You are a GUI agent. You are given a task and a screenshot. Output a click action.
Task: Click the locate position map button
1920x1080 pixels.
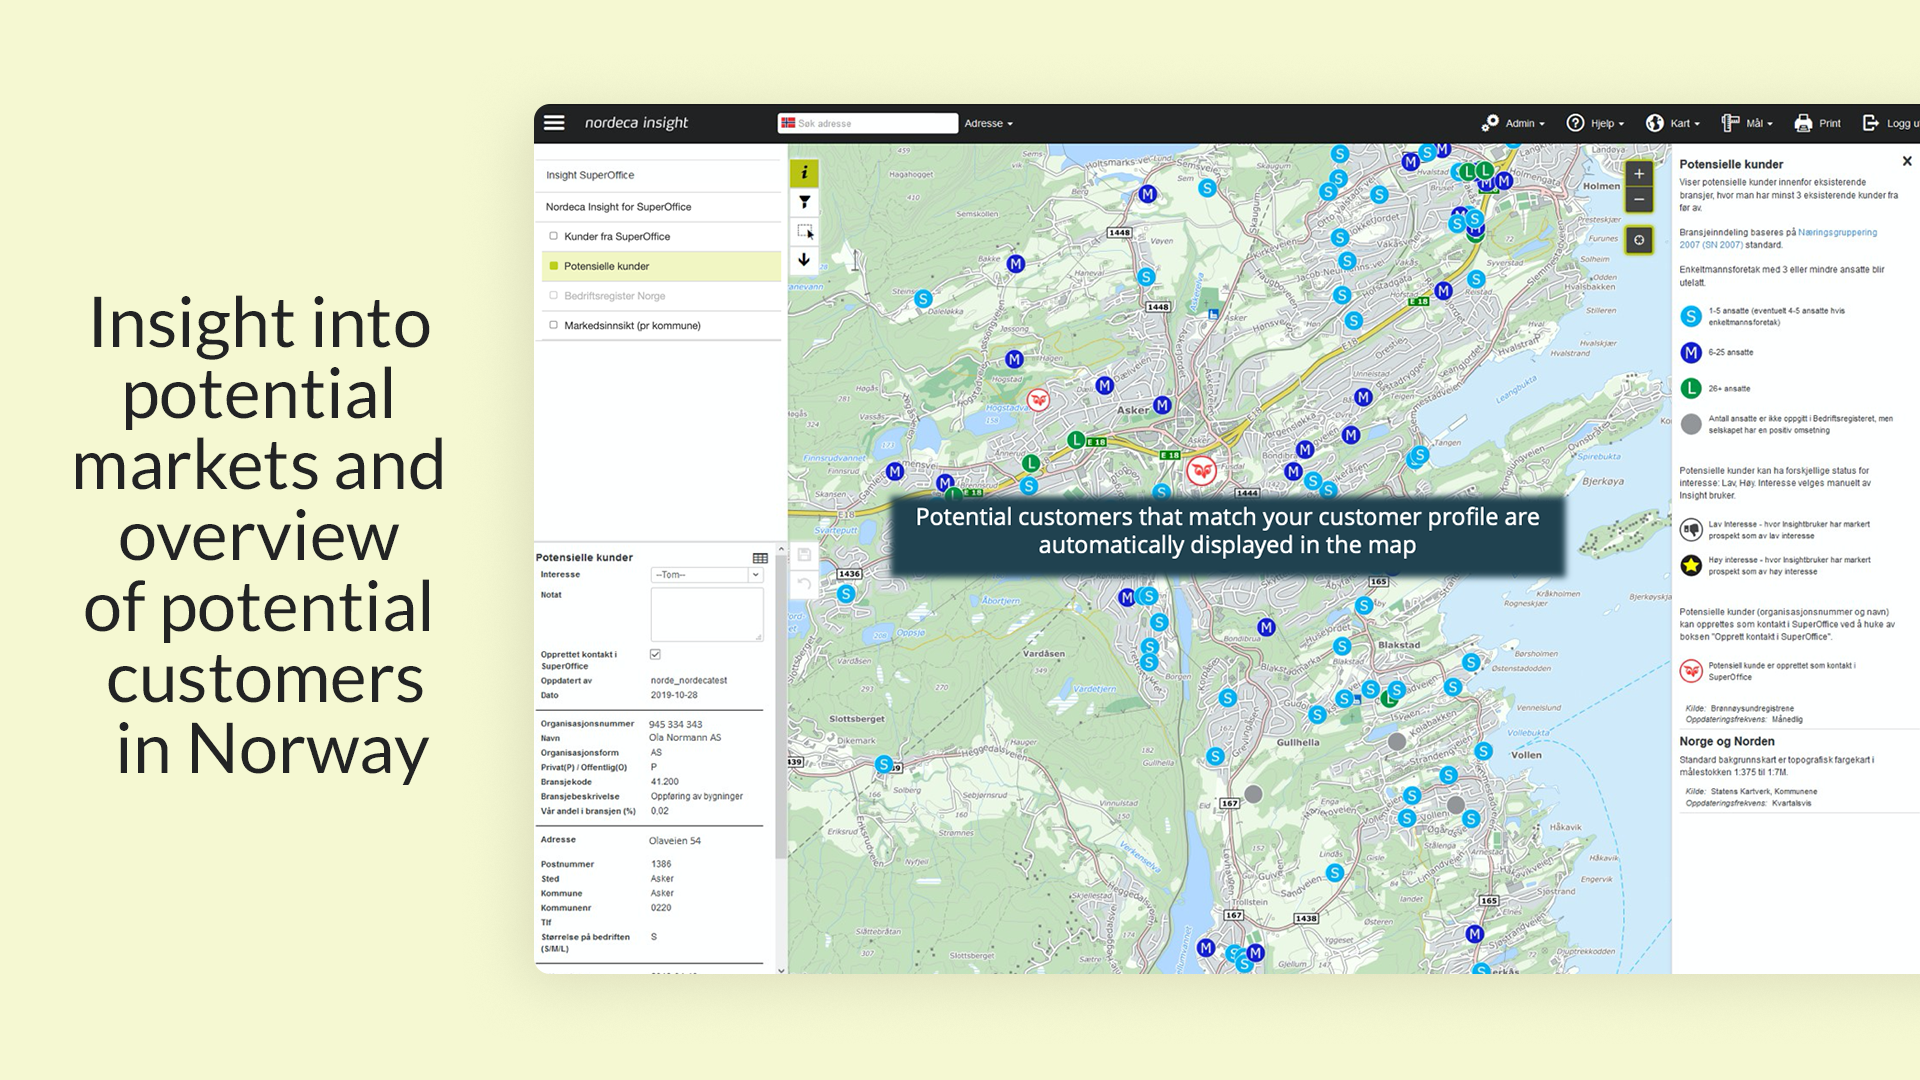click(1639, 240)
